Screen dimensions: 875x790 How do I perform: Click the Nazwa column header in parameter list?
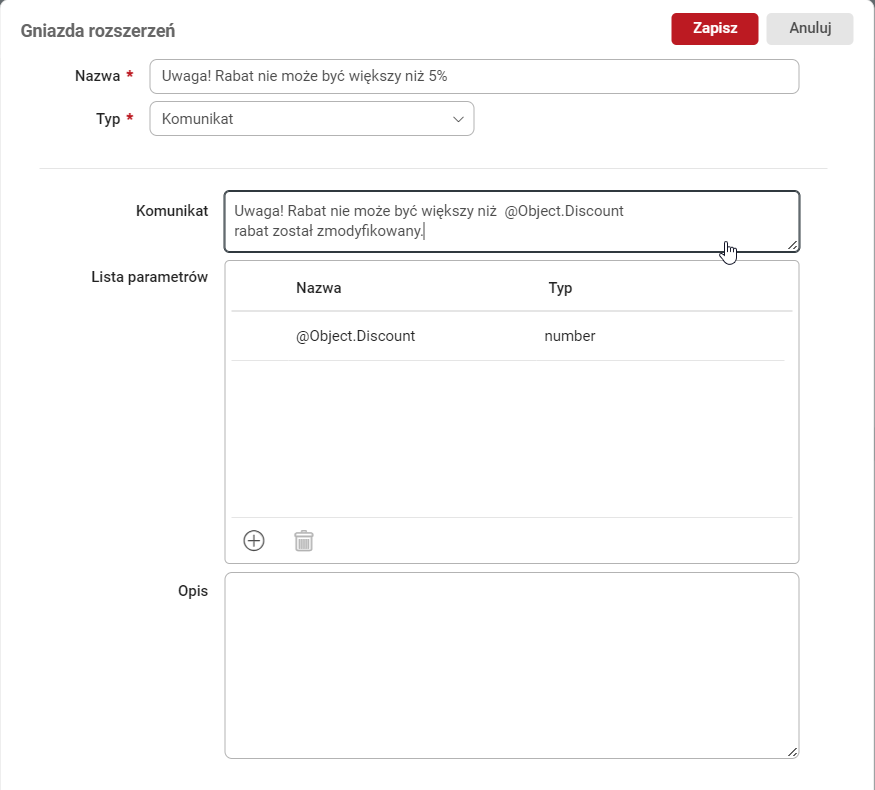tap(318, 288)
